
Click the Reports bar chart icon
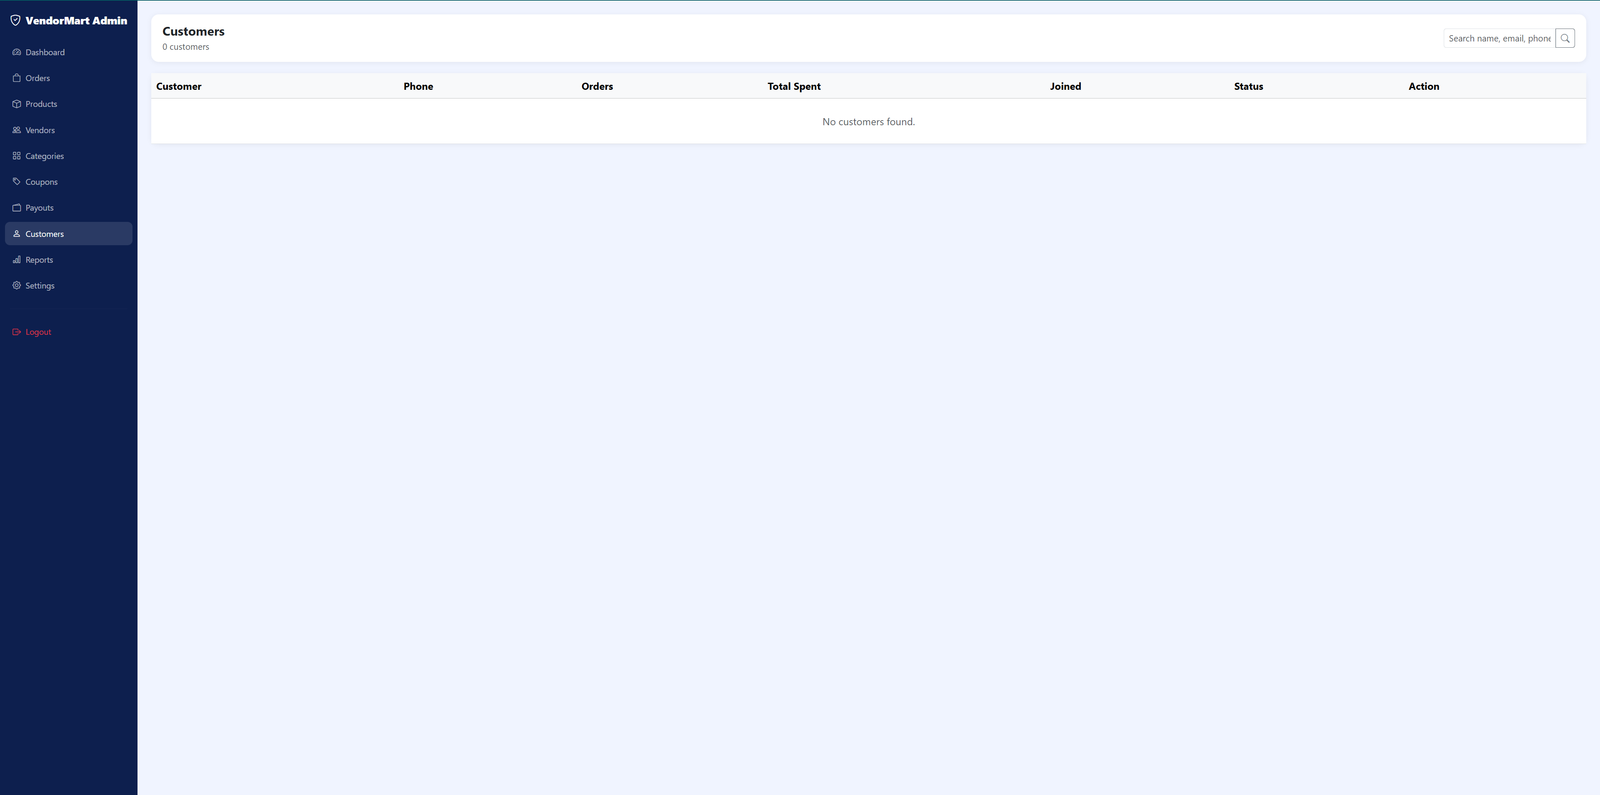tap(16, 260)
